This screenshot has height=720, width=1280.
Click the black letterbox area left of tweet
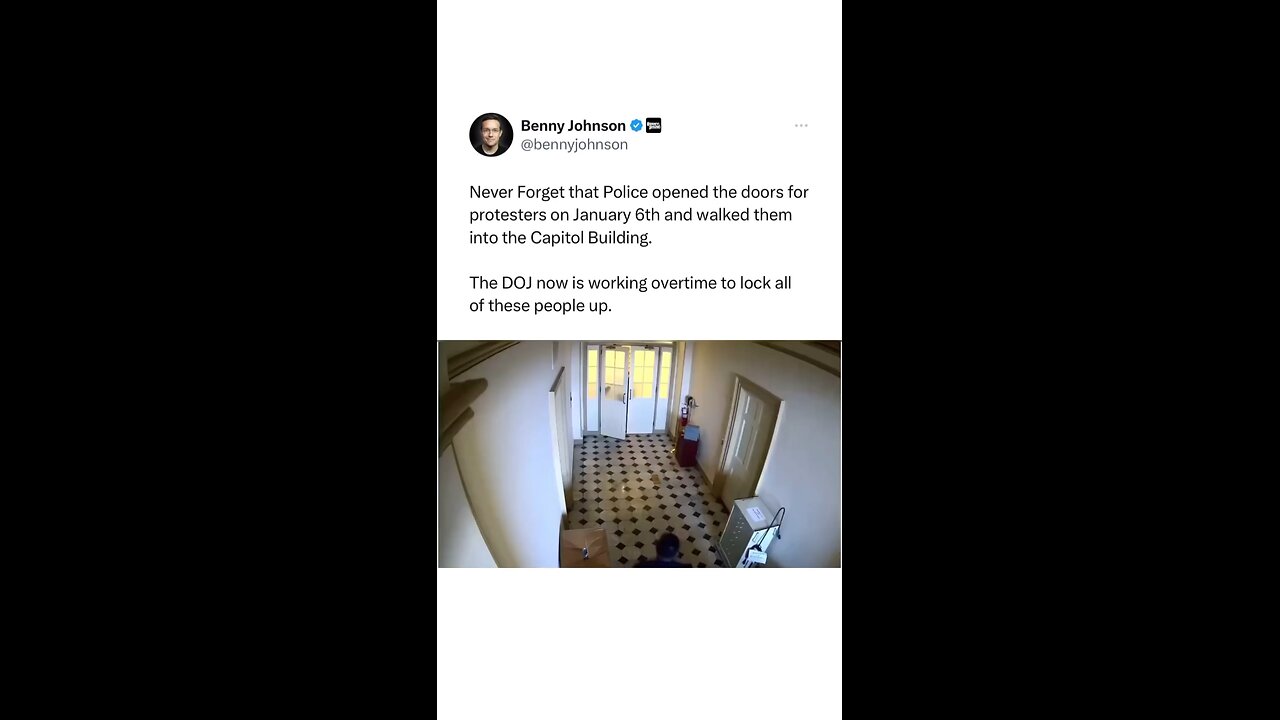click(218, 360)
